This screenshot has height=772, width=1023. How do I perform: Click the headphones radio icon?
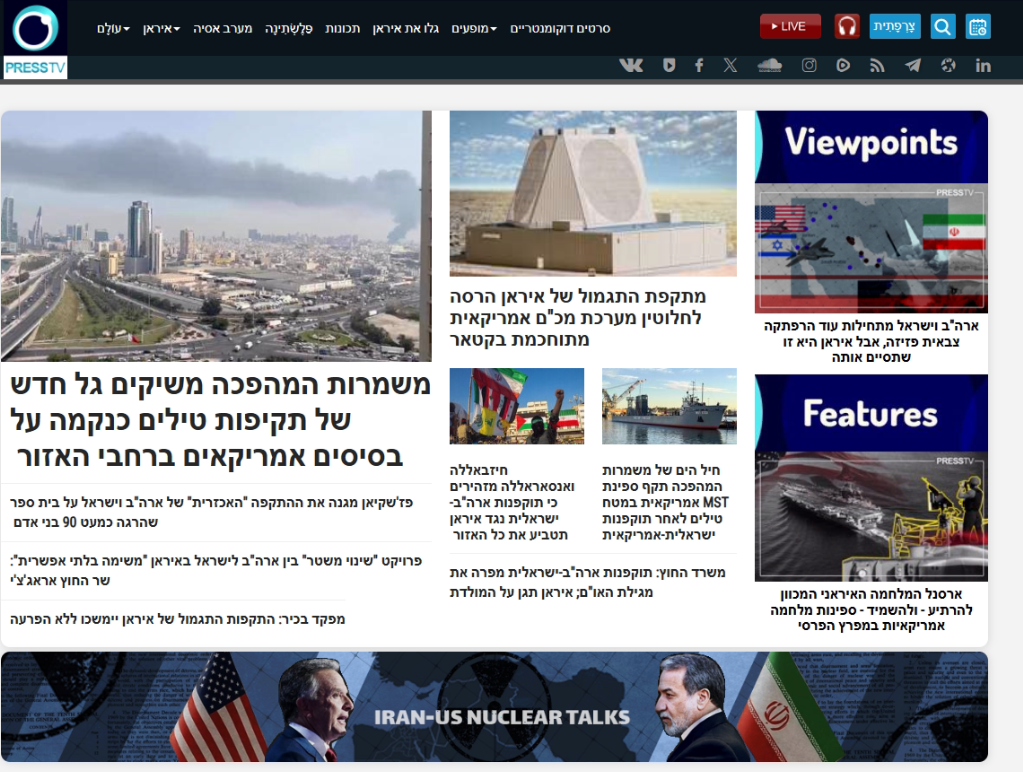847,27
